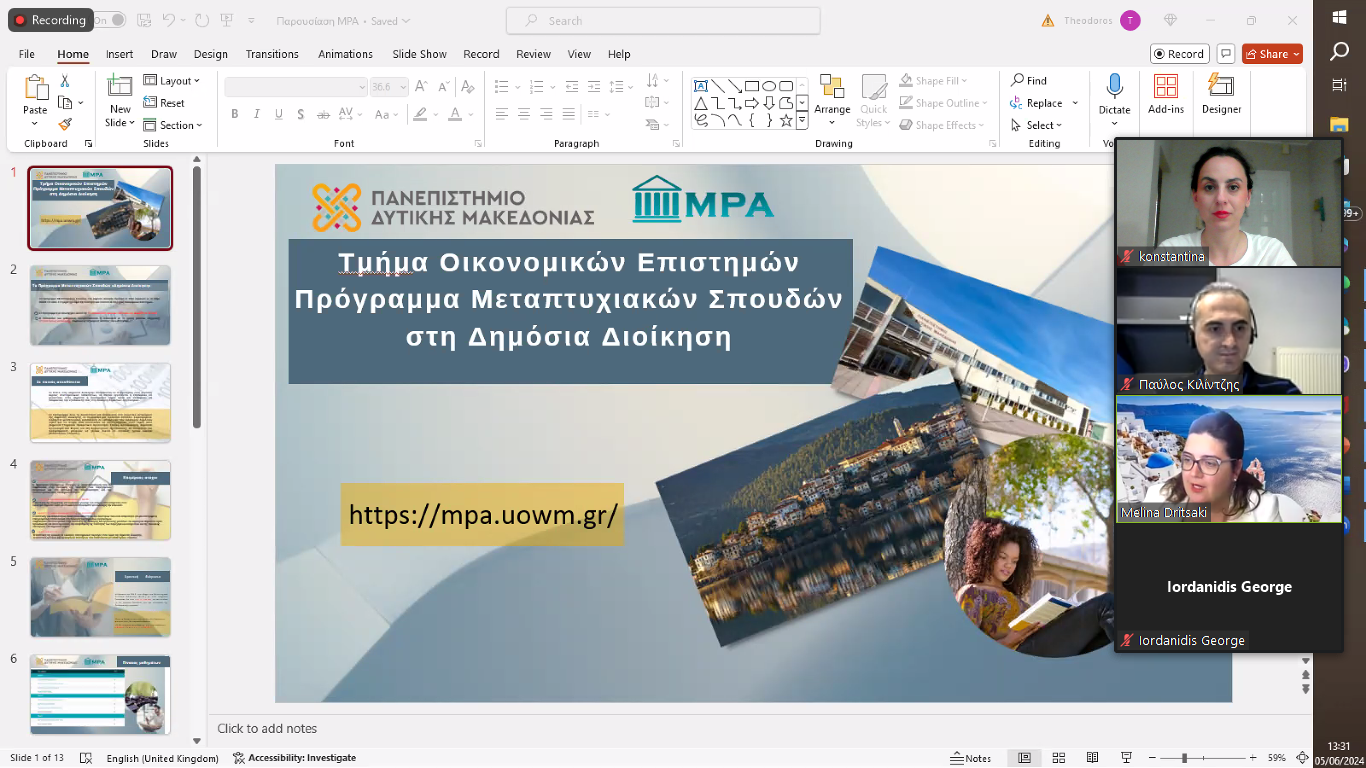Select the five-point Star shape
The image size is (1366, 768).
point(786,120)
